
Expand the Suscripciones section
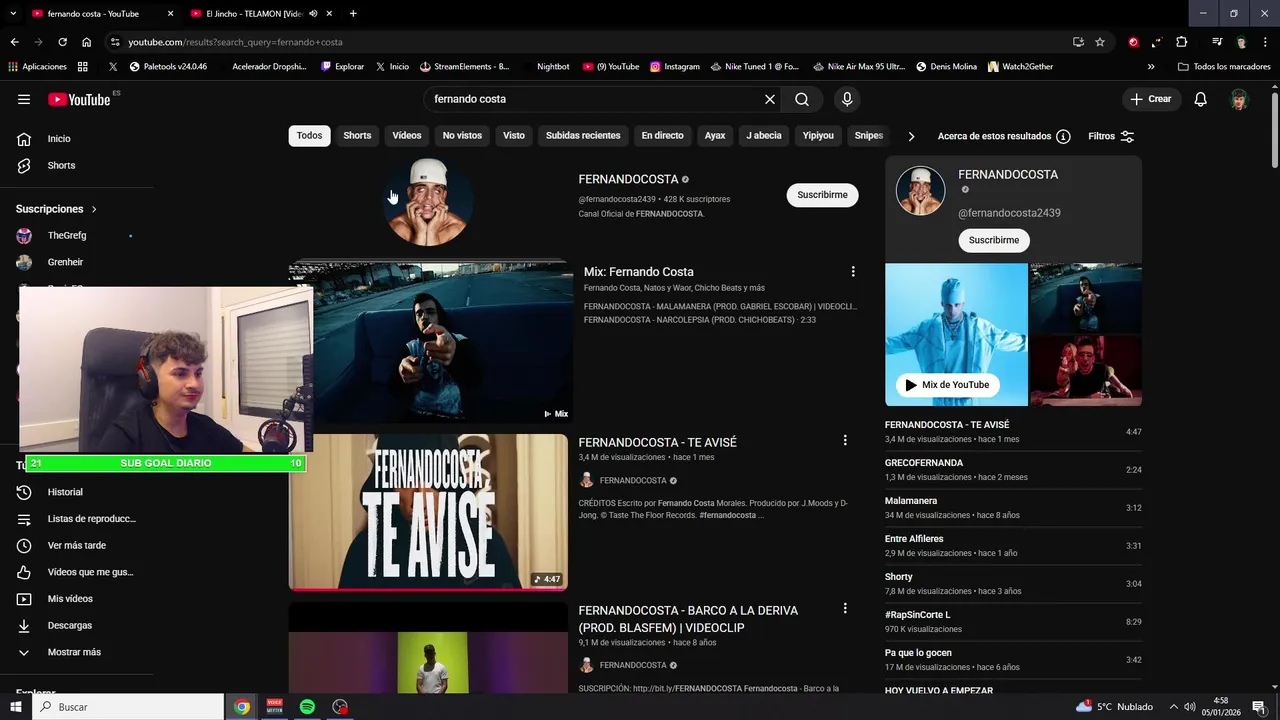point(57,209)
